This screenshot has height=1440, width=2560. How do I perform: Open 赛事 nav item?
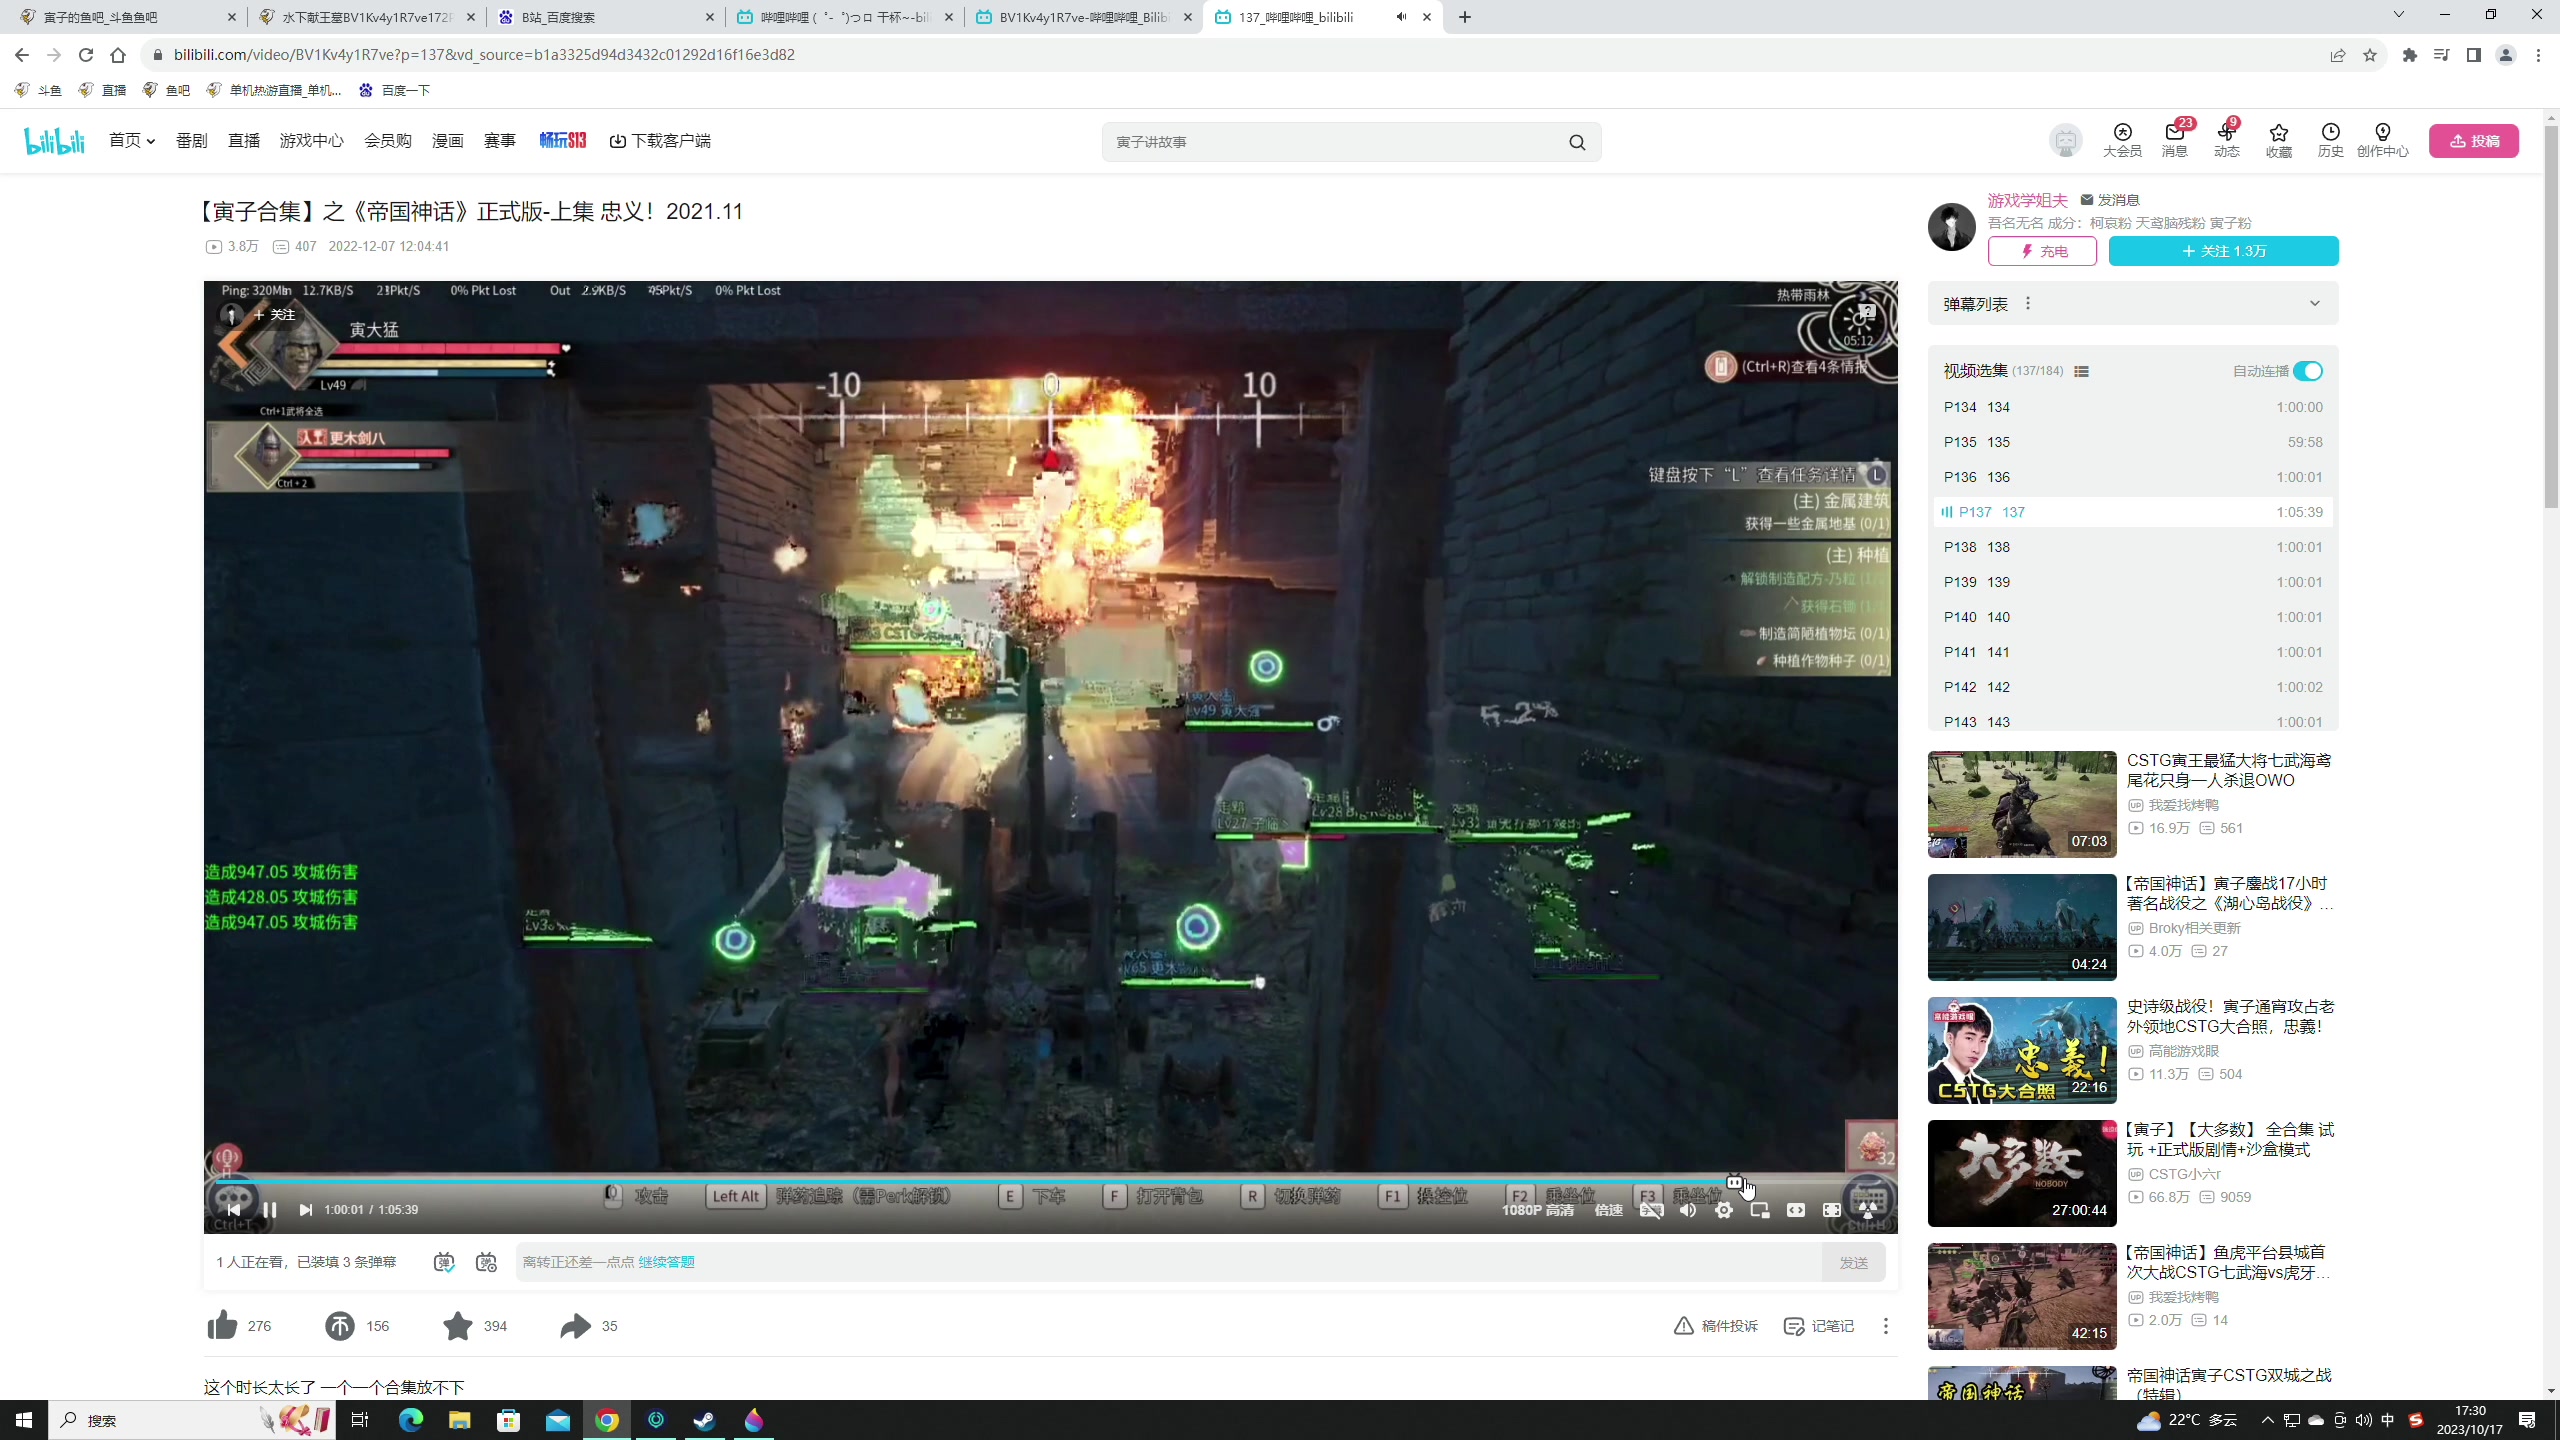(x=499, y=141)
